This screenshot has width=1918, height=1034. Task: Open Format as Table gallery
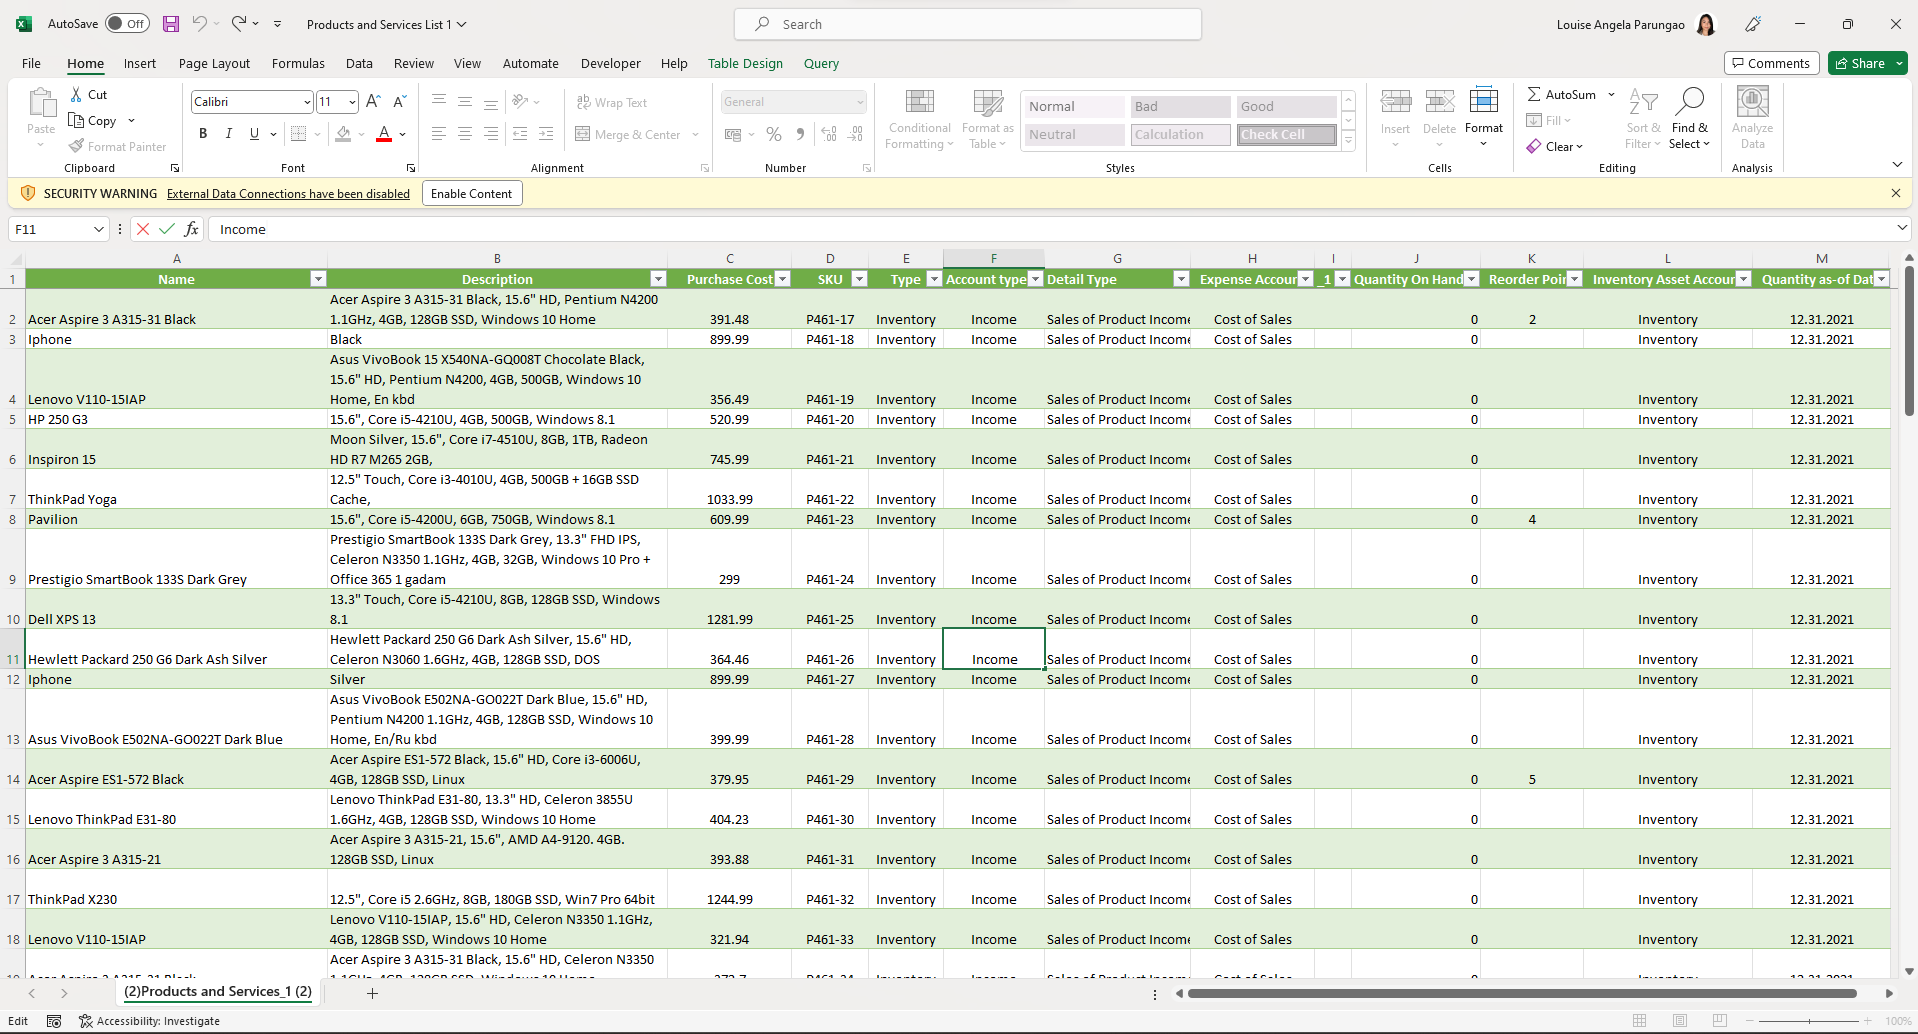(x=988, y=119)
